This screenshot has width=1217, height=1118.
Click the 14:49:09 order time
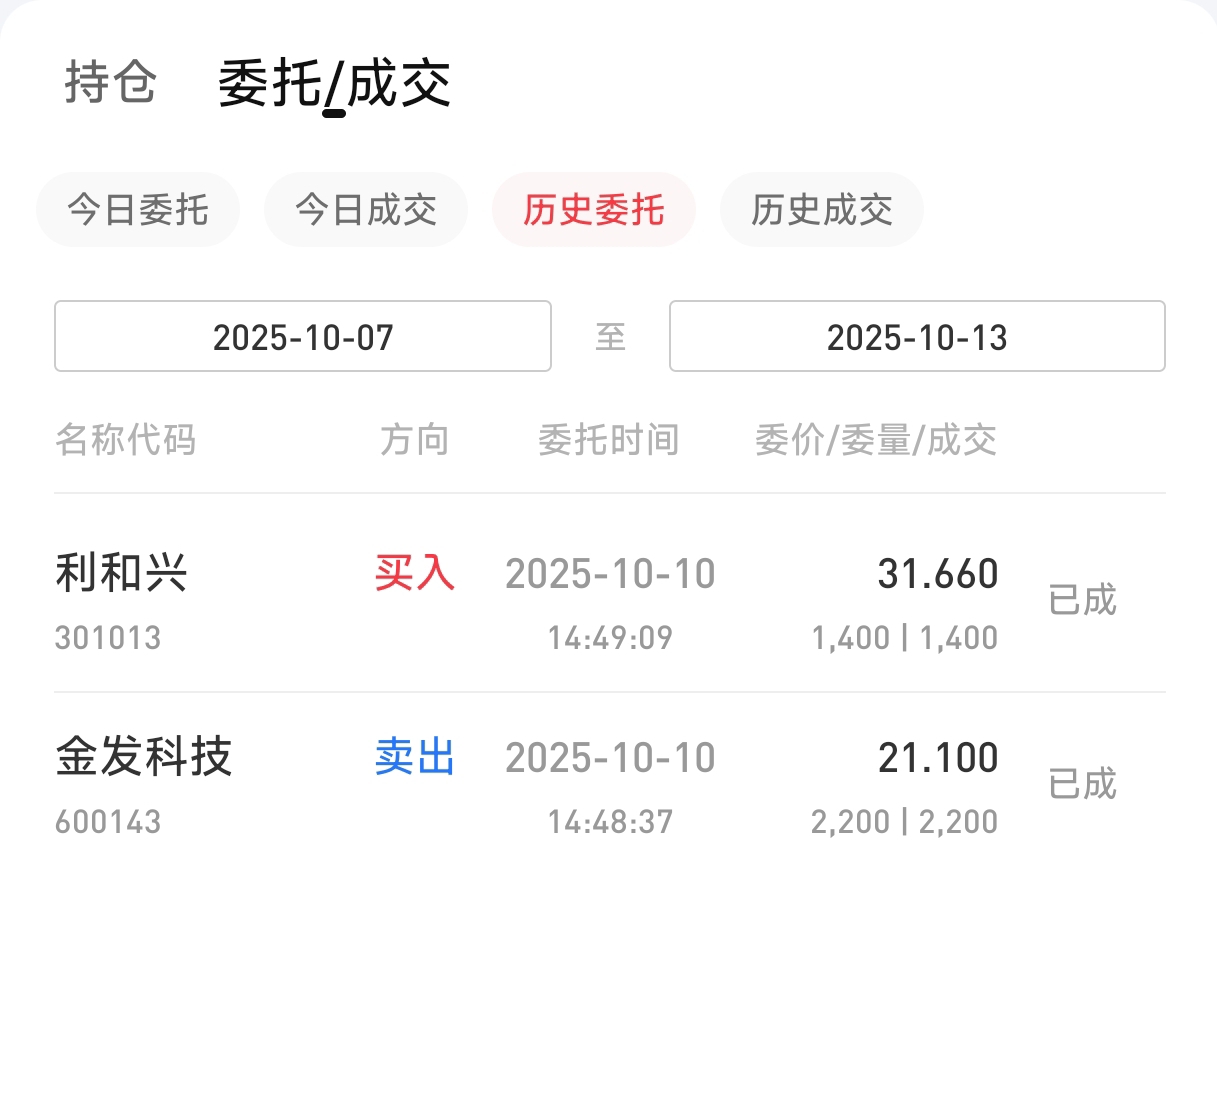point(610,638)
